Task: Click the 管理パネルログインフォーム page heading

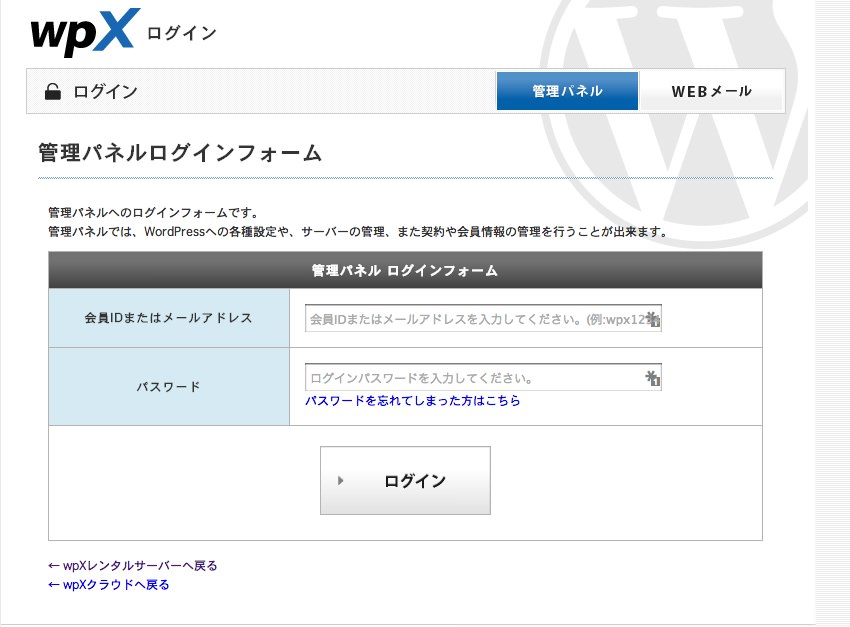Action: (x=180, y=153)
